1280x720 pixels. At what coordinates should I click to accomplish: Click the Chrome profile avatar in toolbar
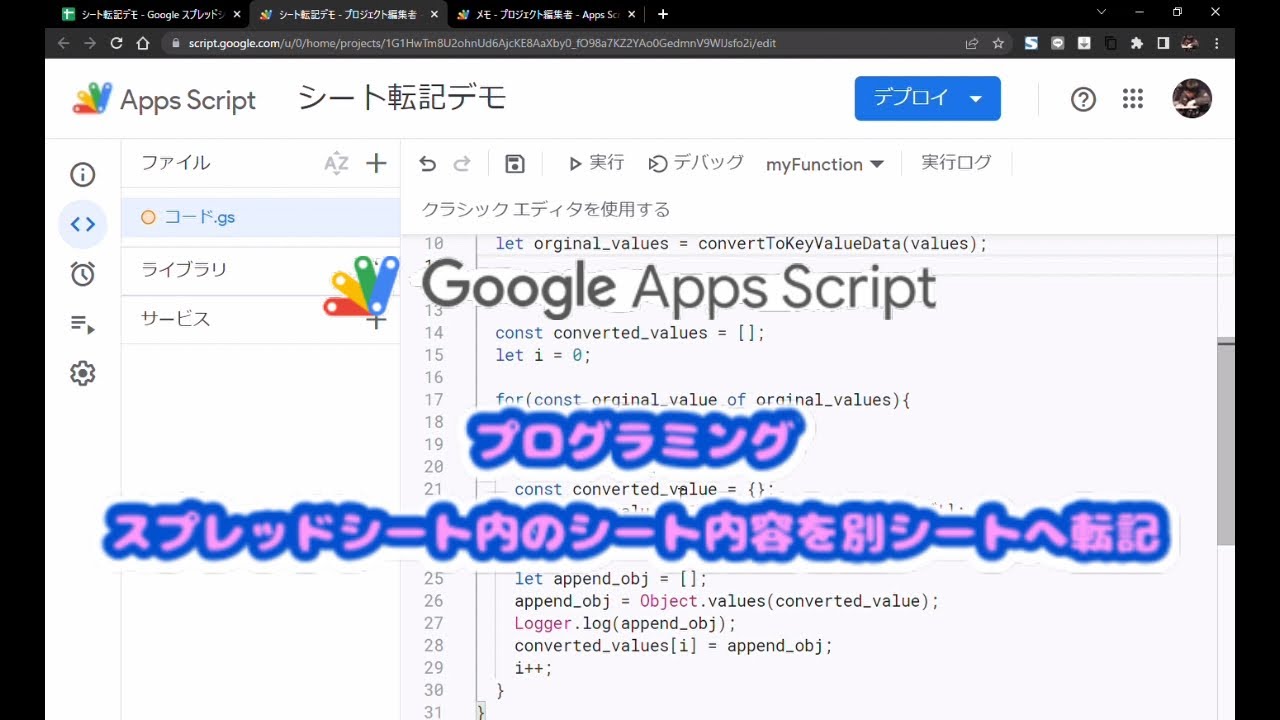click(x=1190, y=43)
